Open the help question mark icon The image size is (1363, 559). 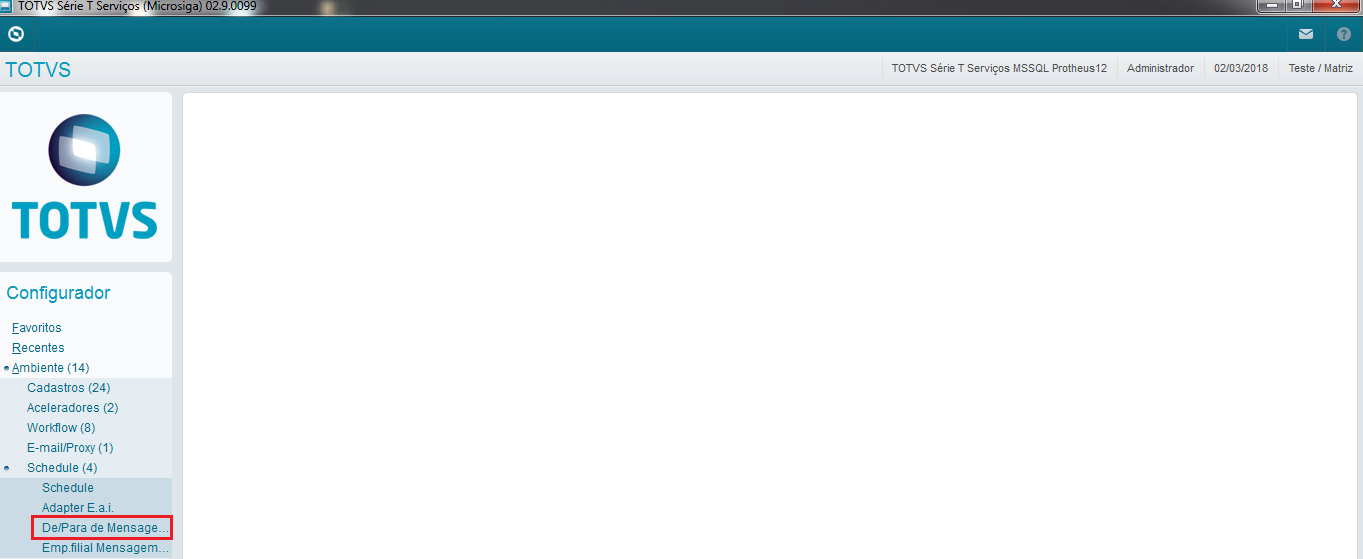tap(1343, 34)
